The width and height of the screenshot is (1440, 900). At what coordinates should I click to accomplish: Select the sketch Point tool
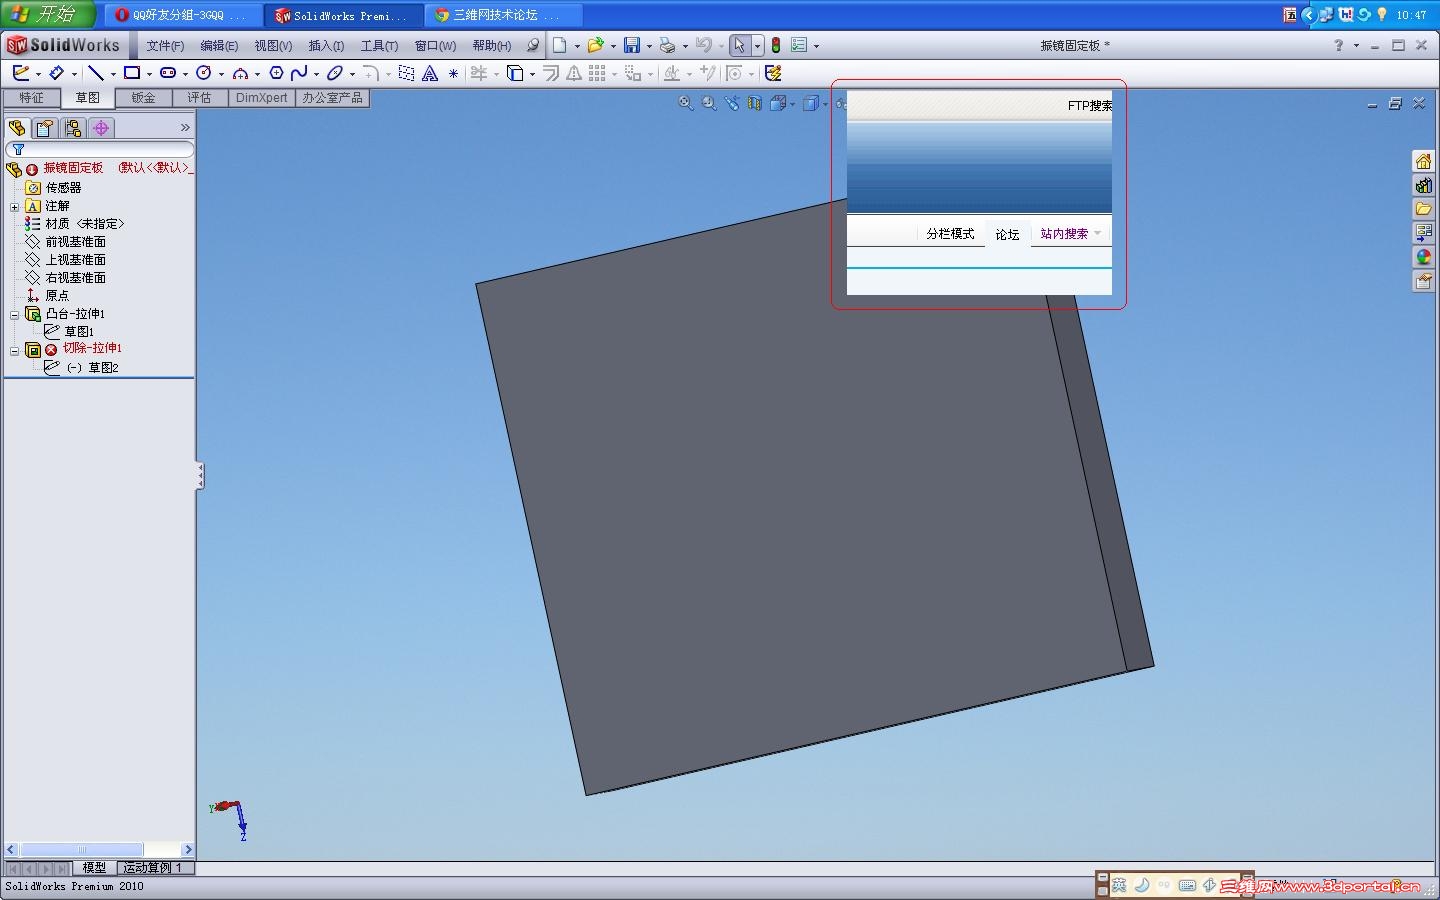pyautogui.click(x=453, y=73)
